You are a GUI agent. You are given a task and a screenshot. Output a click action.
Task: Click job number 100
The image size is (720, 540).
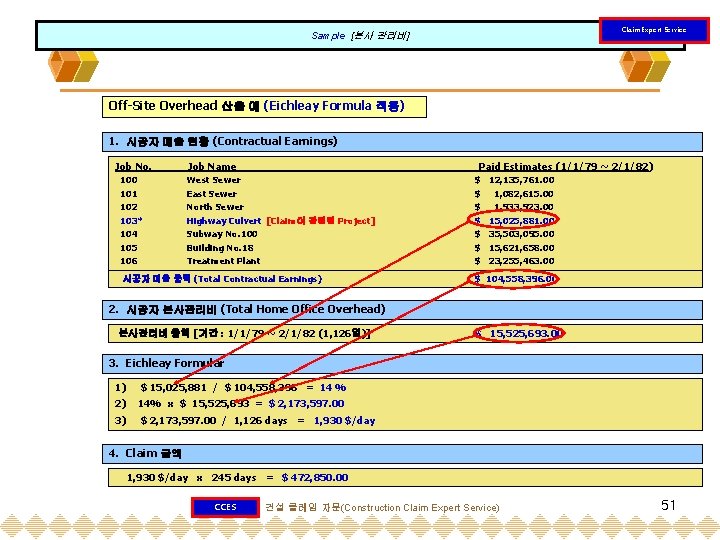[129, 180]
